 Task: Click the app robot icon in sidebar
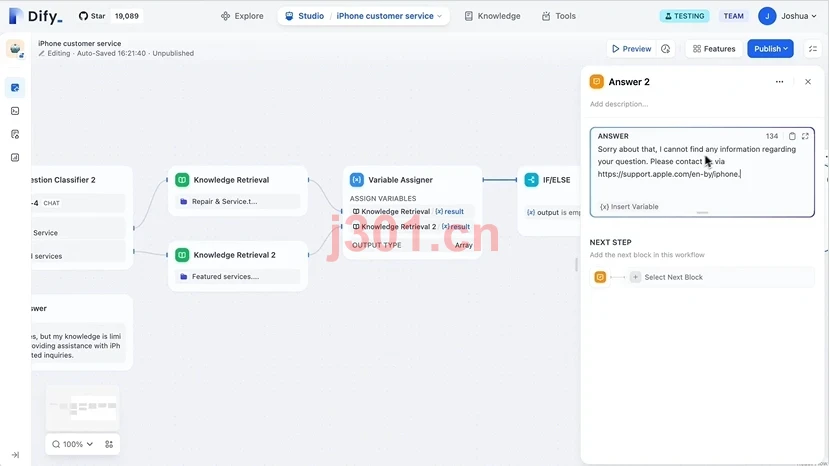point(15,49)
